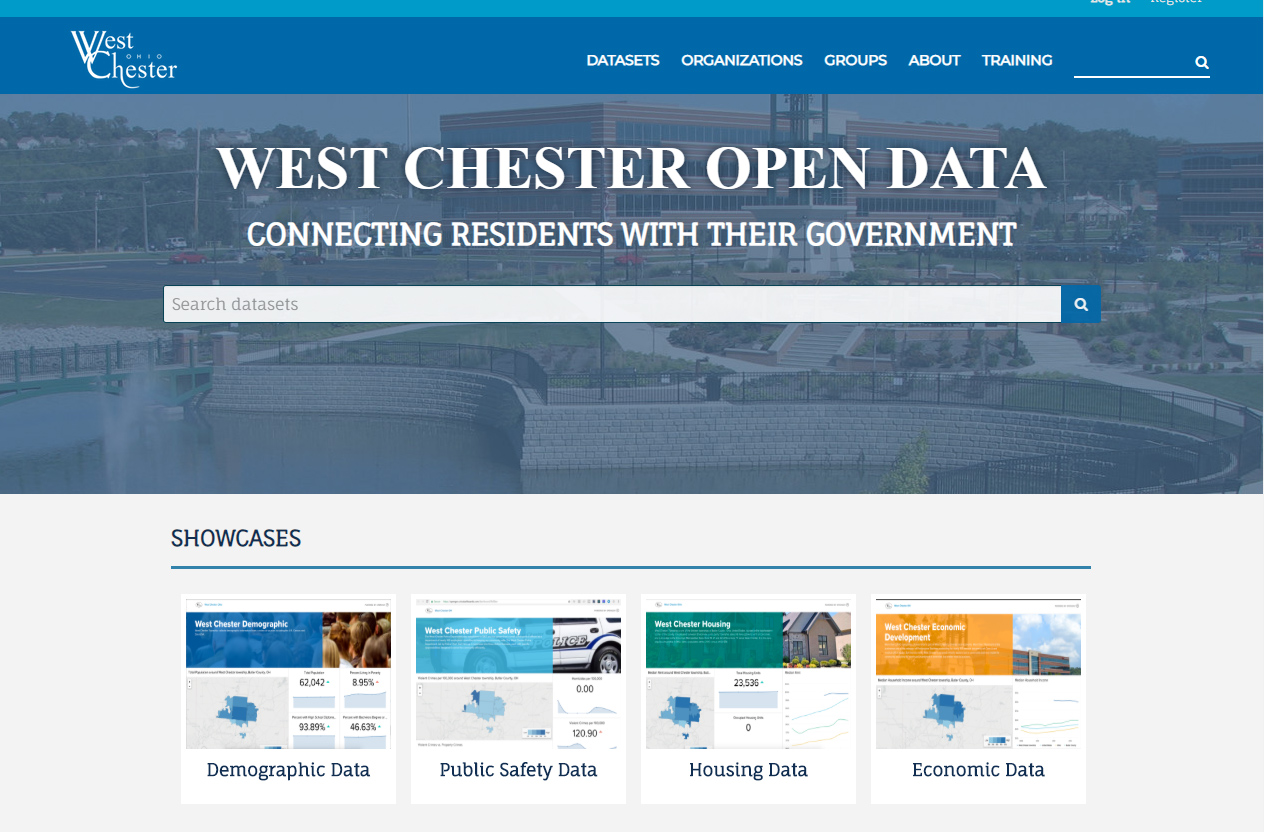Viewport: 1264px width, 832px height.
Task: Open the Public Safety Data showcase thumbnail
Action: pyautogui.click(x=518, y=672)
